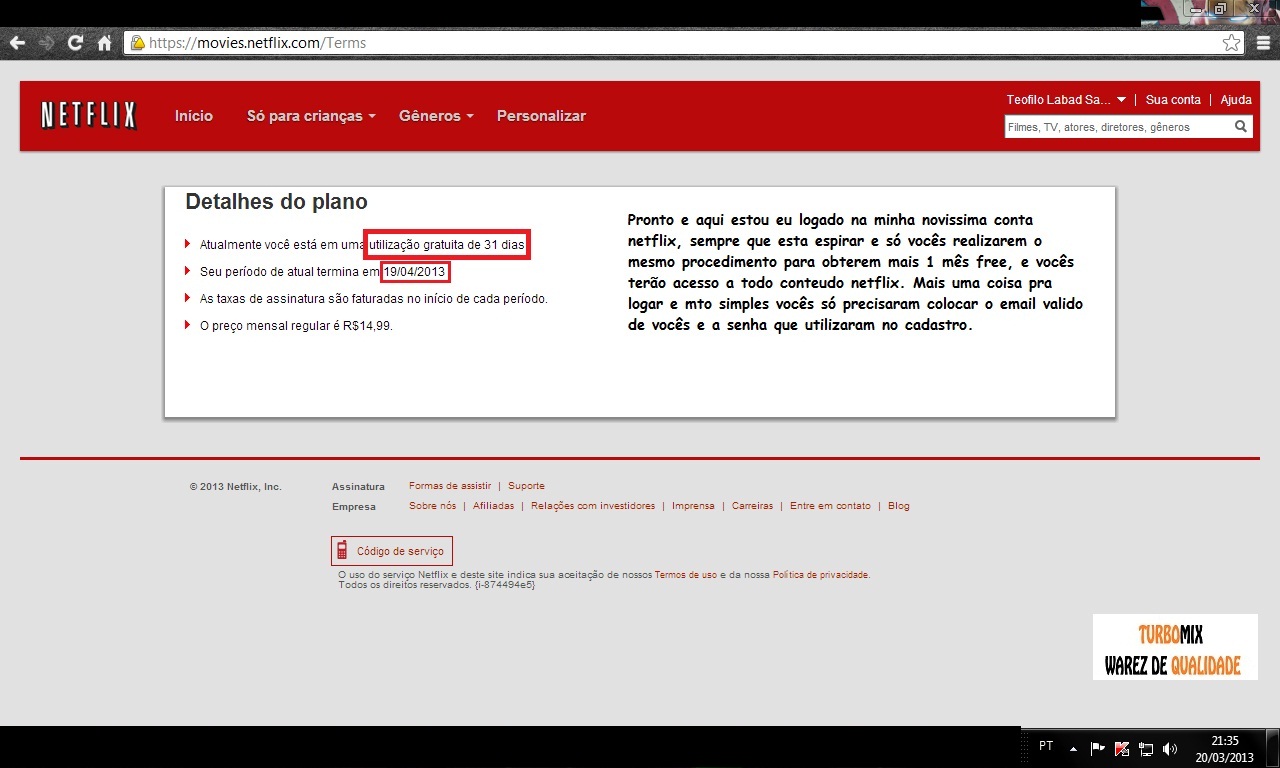
Task: Open the Formas de assistir link
Action: pos(450,486)
